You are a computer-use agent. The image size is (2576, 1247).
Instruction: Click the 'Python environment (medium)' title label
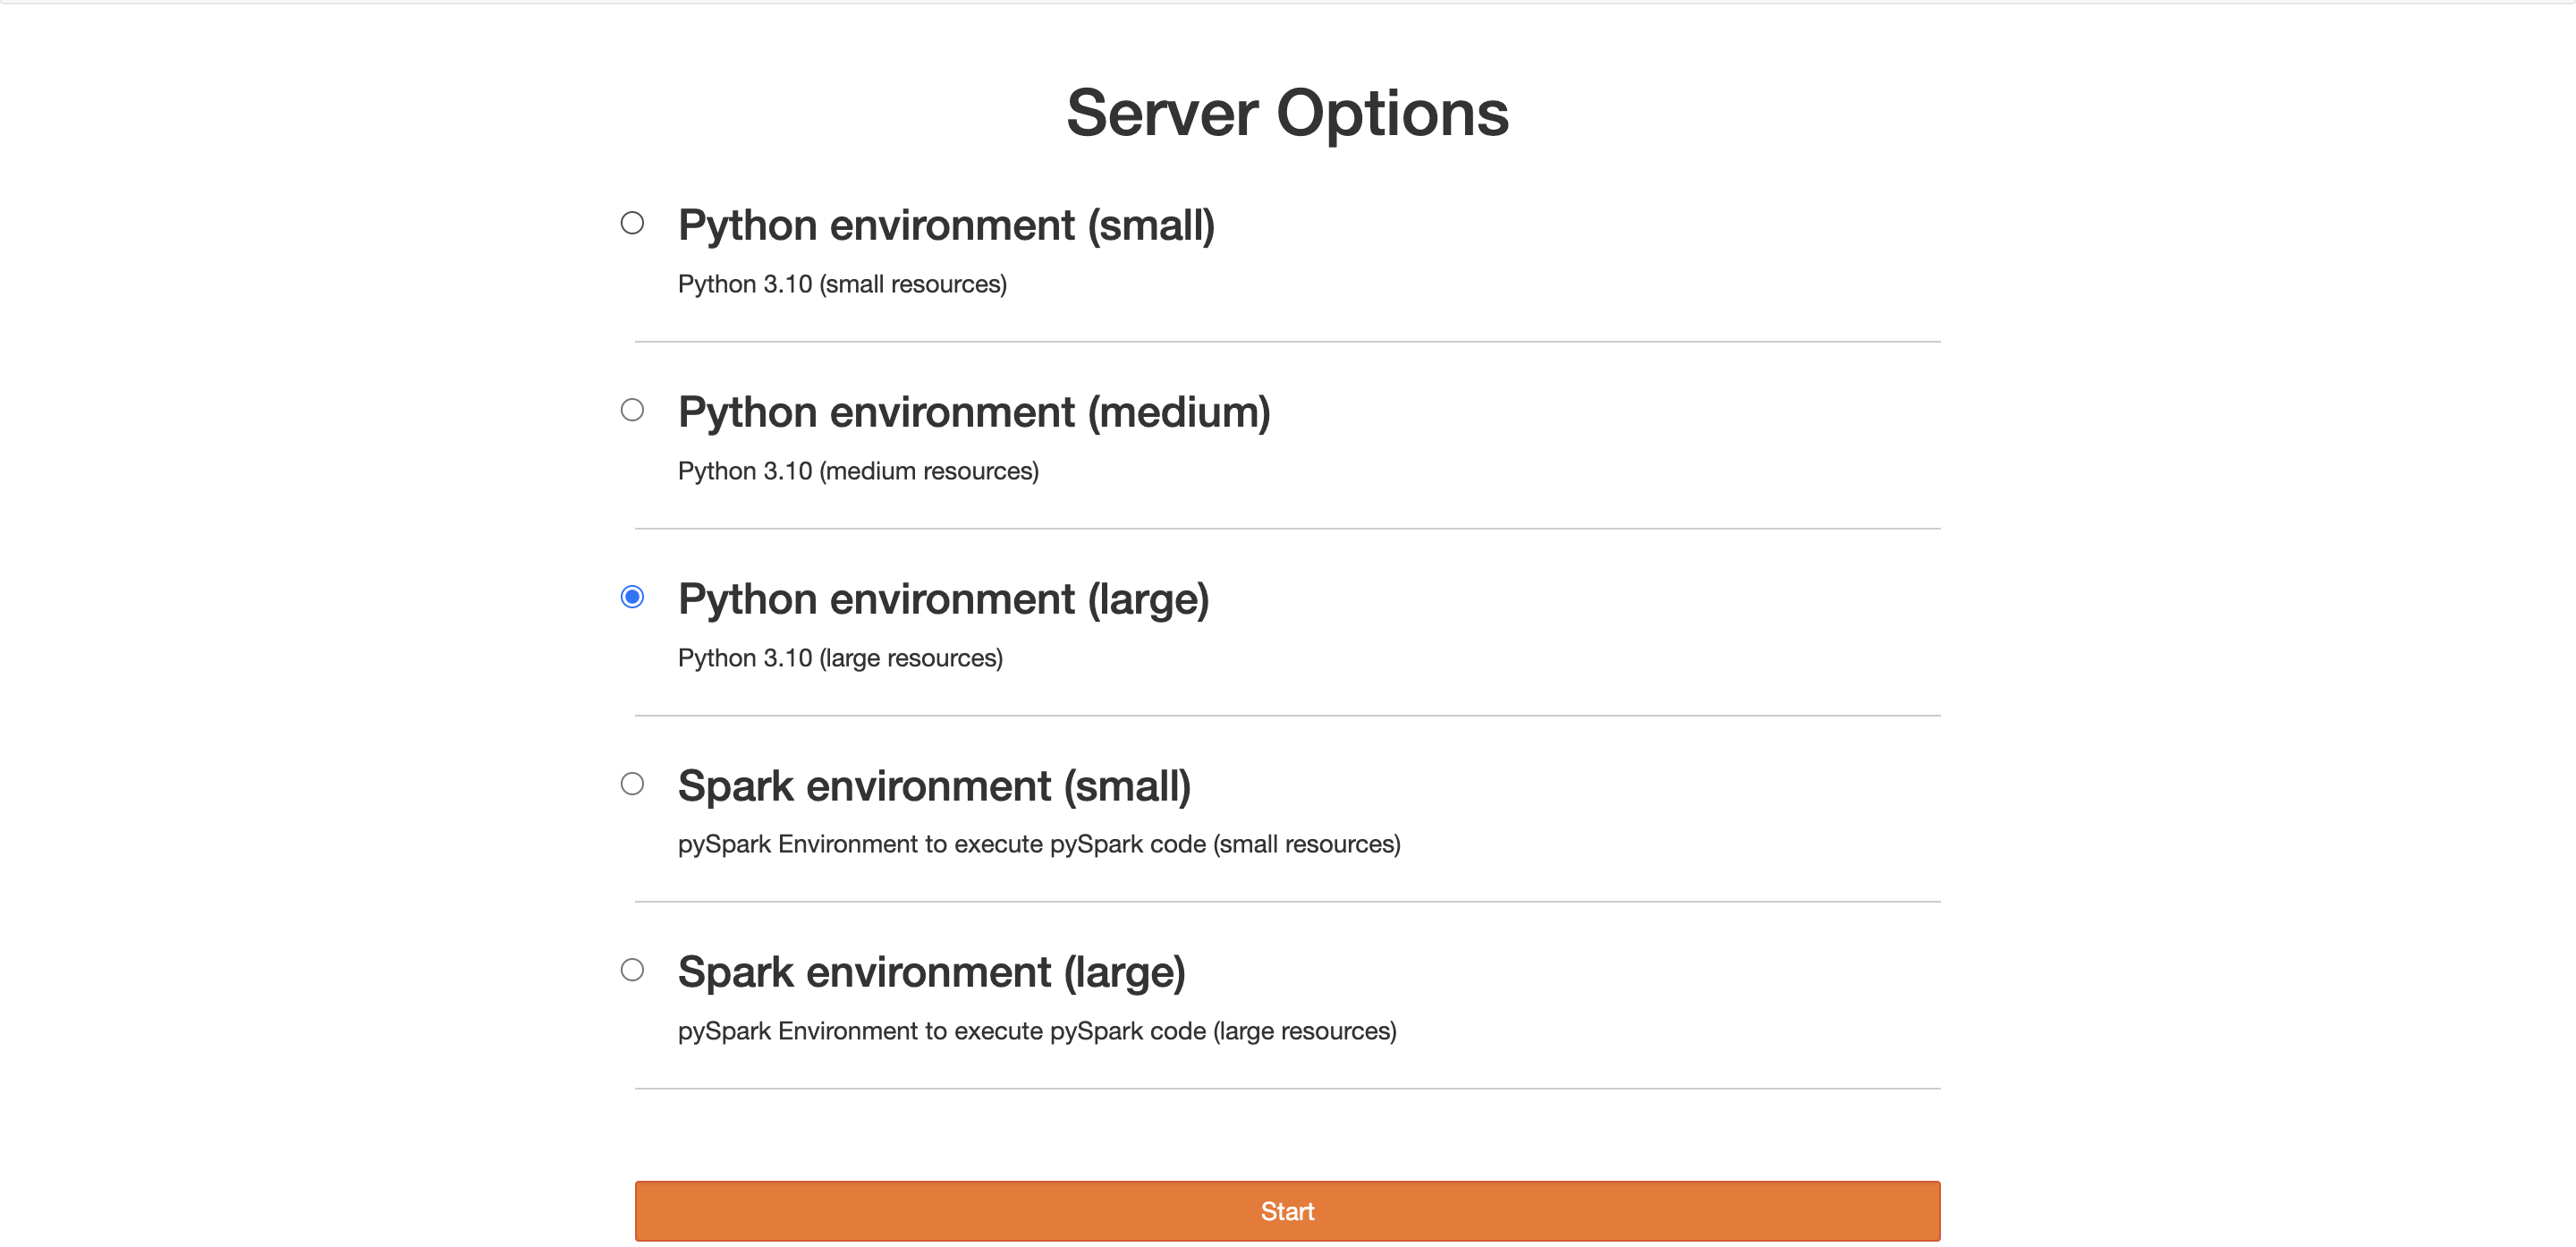[974, 412]
